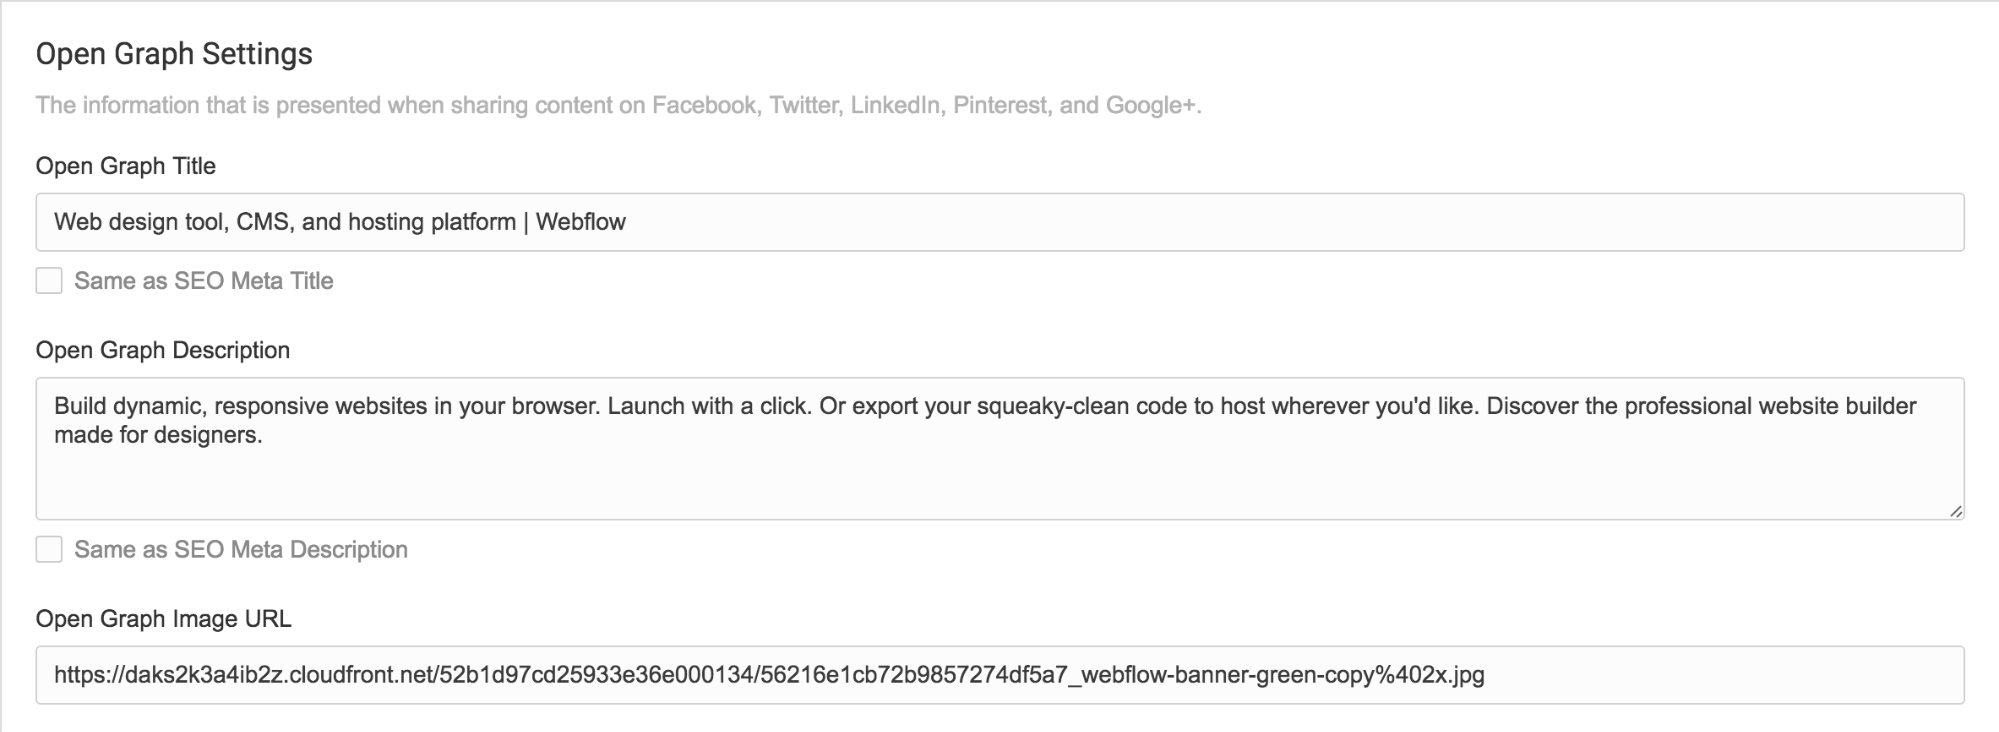Place cursor on 'made for designers.' in description
Viewport: 1999px width, 732px height.
click(x=158, y=435)
